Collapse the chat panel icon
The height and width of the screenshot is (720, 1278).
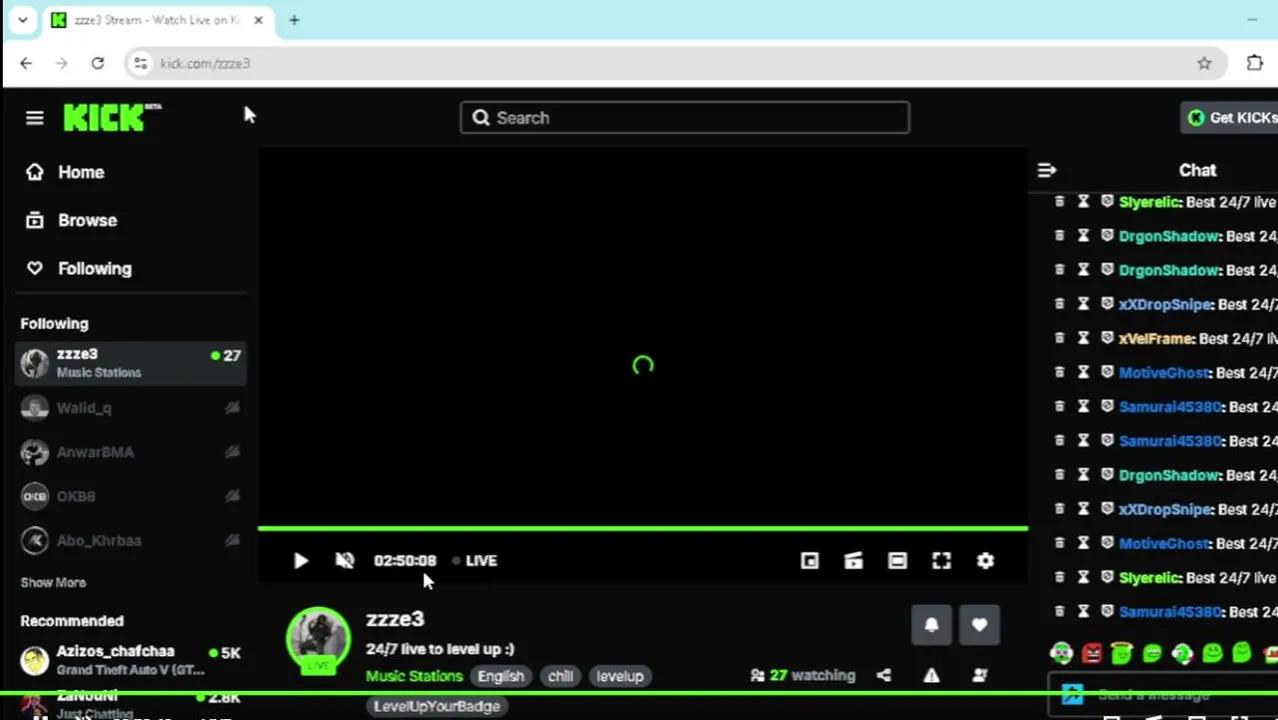1047,170
